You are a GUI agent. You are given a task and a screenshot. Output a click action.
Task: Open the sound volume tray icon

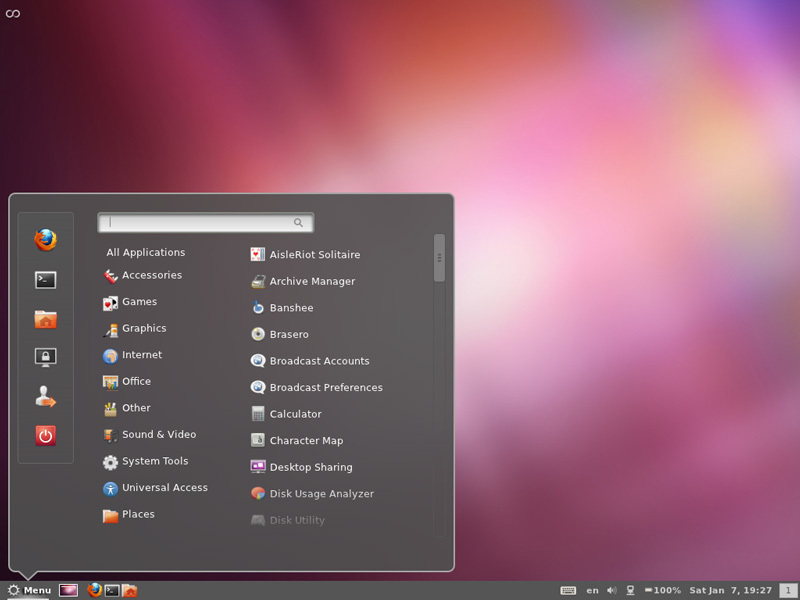click(x=612, y=590)
